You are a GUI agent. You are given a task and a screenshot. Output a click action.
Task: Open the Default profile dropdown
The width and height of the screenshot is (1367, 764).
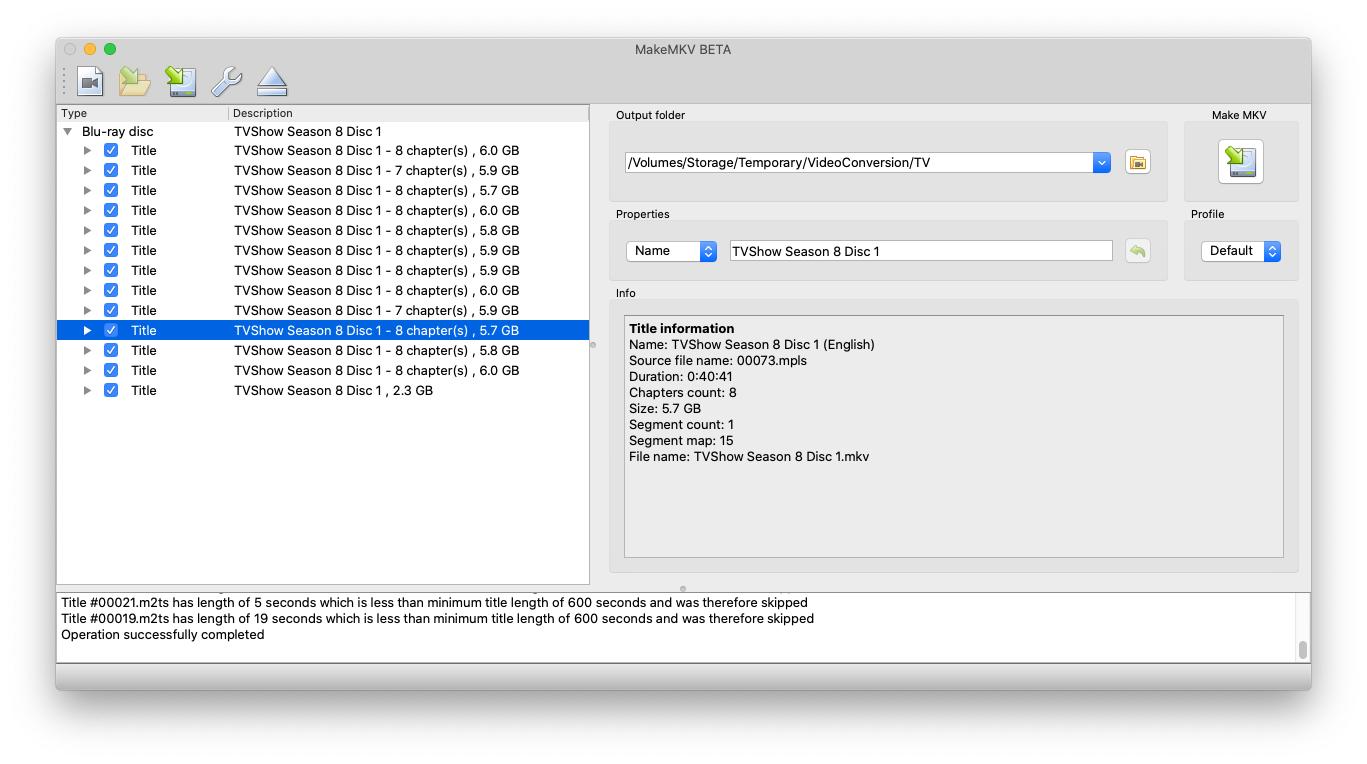click(1241, 251)
